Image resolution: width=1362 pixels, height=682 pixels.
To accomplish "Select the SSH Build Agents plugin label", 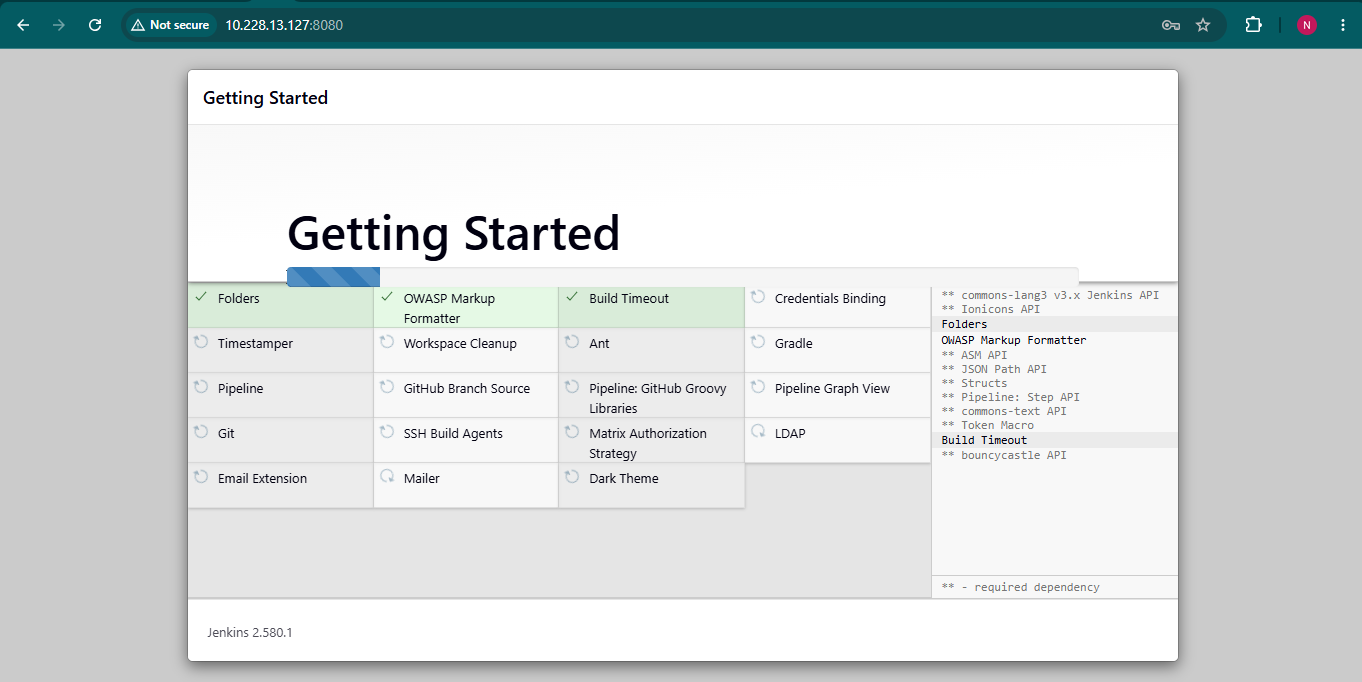I will pyautogui.click(x=453, y=433).
